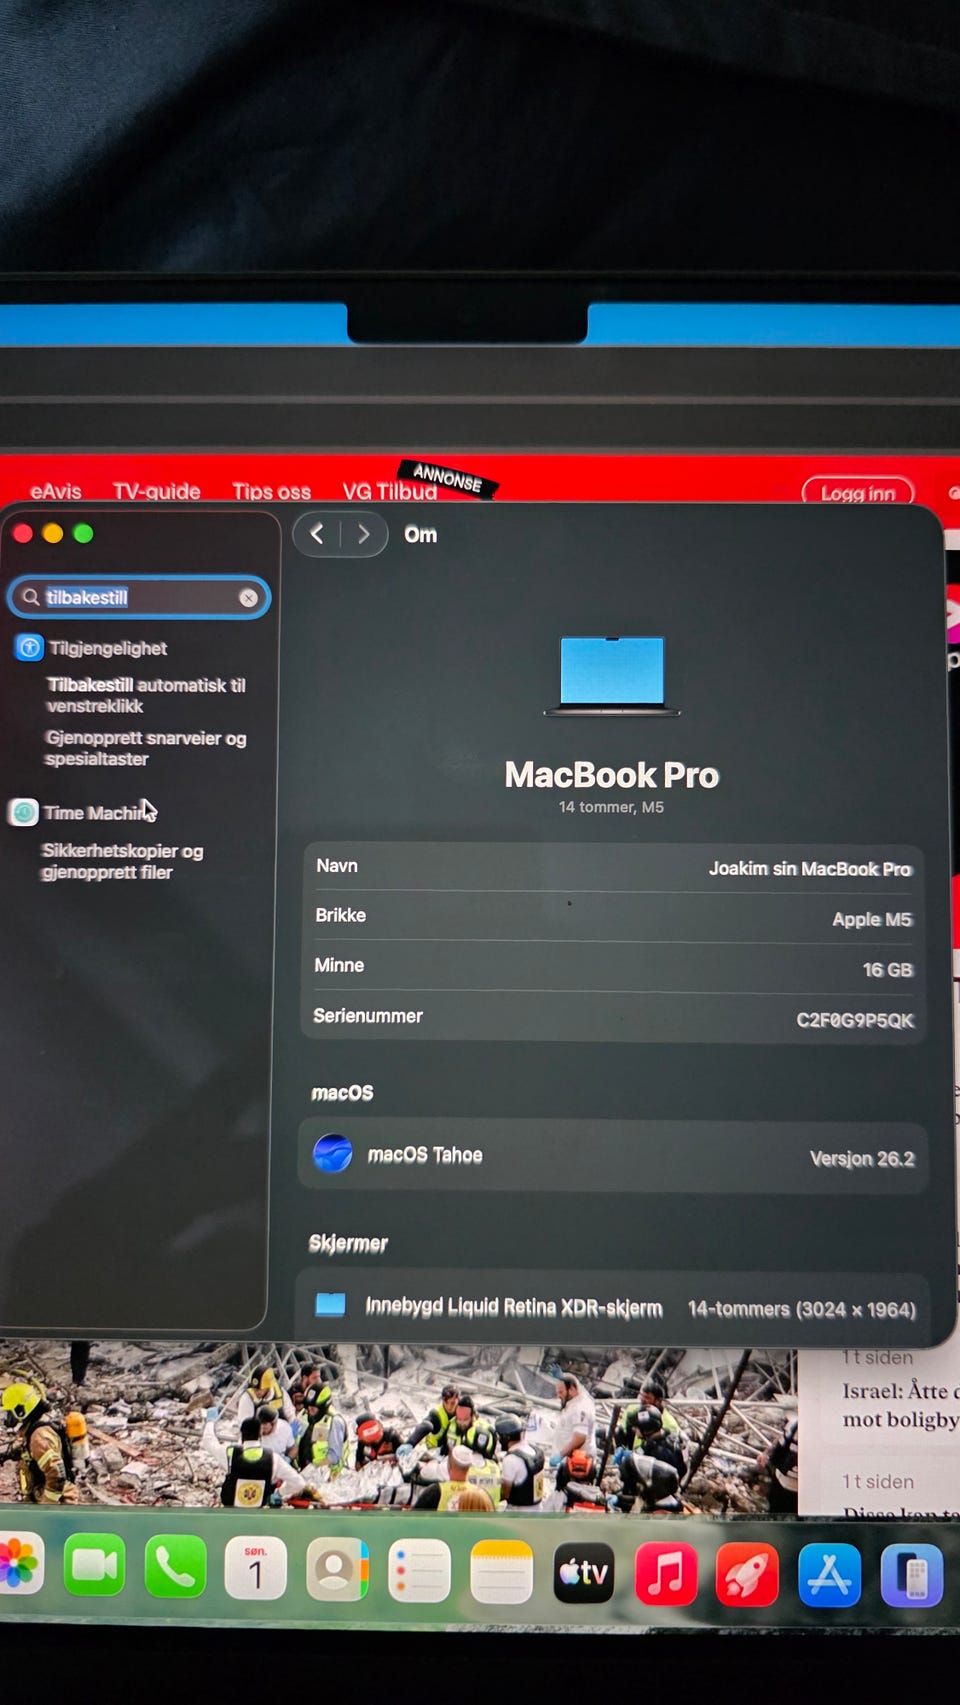Click the Time Machine sidebar icon

[24, 812]
